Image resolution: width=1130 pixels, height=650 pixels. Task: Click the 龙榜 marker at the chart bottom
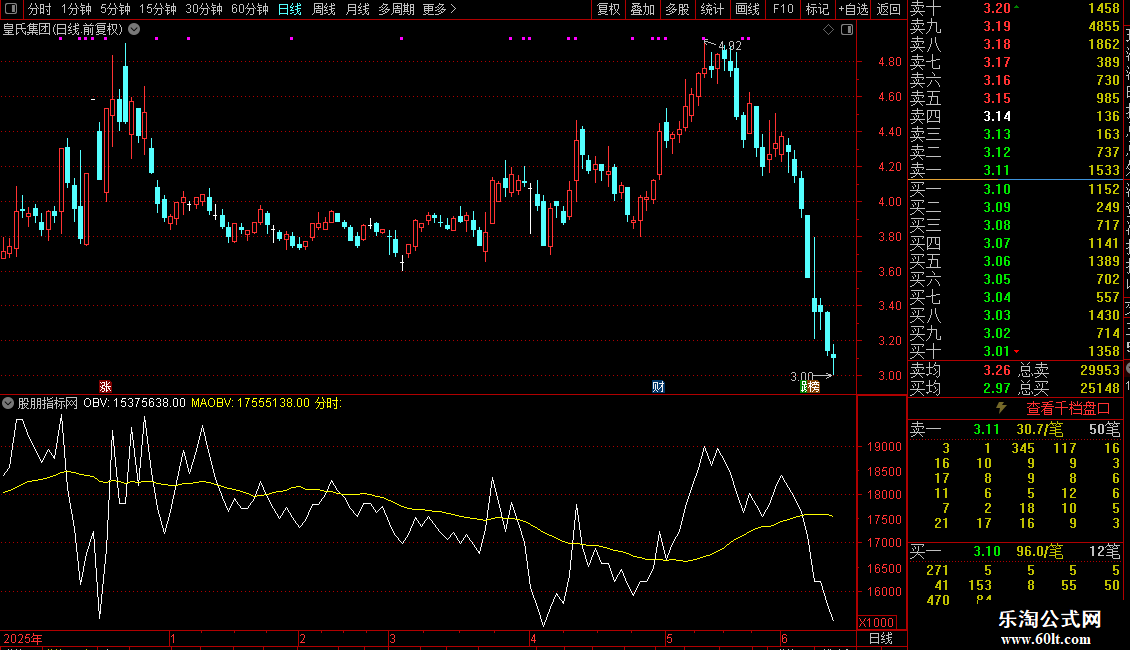click(810, 387)
